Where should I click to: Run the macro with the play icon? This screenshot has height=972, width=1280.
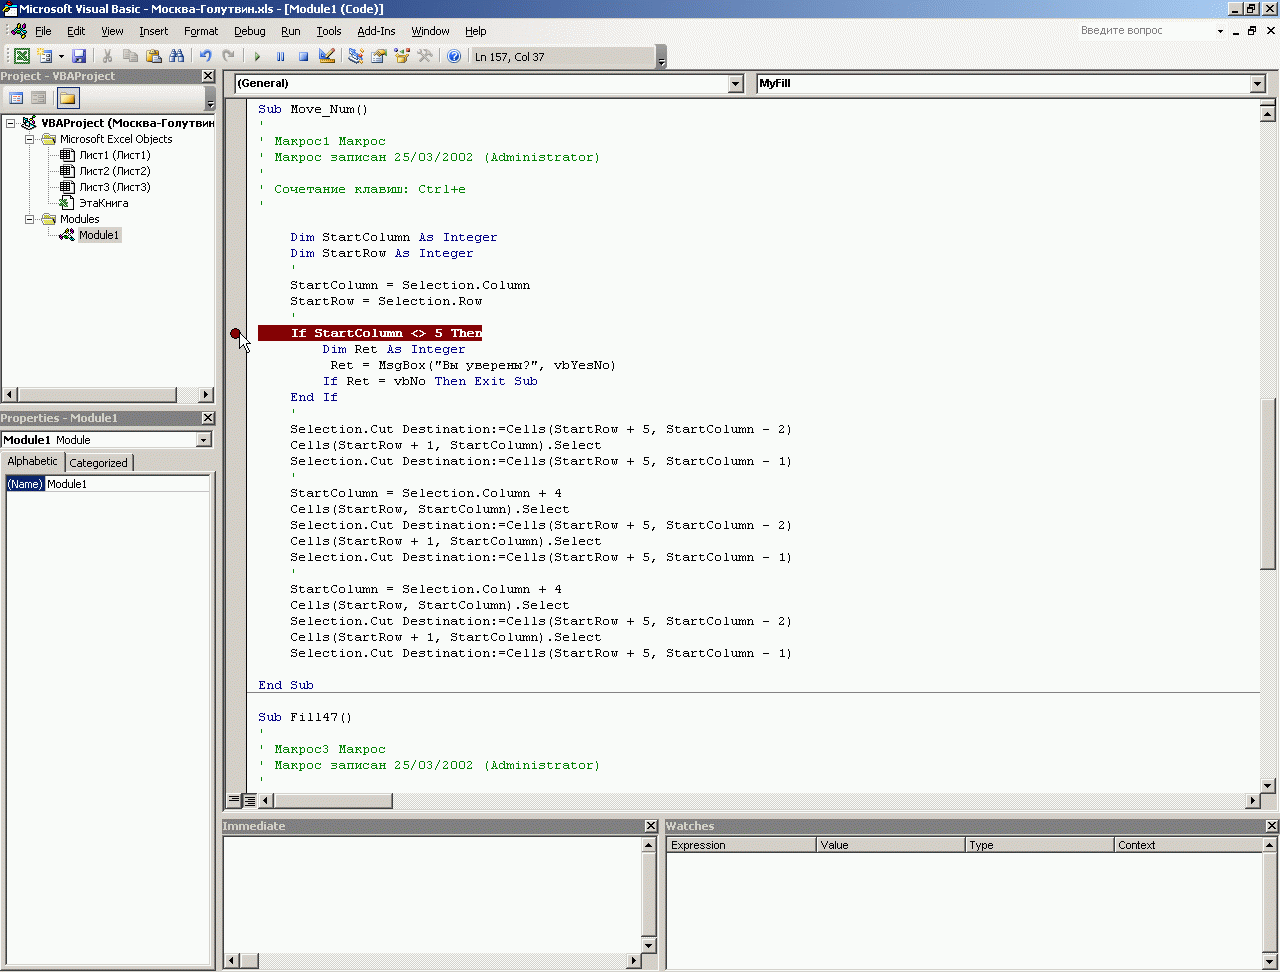tap(257, 57)
